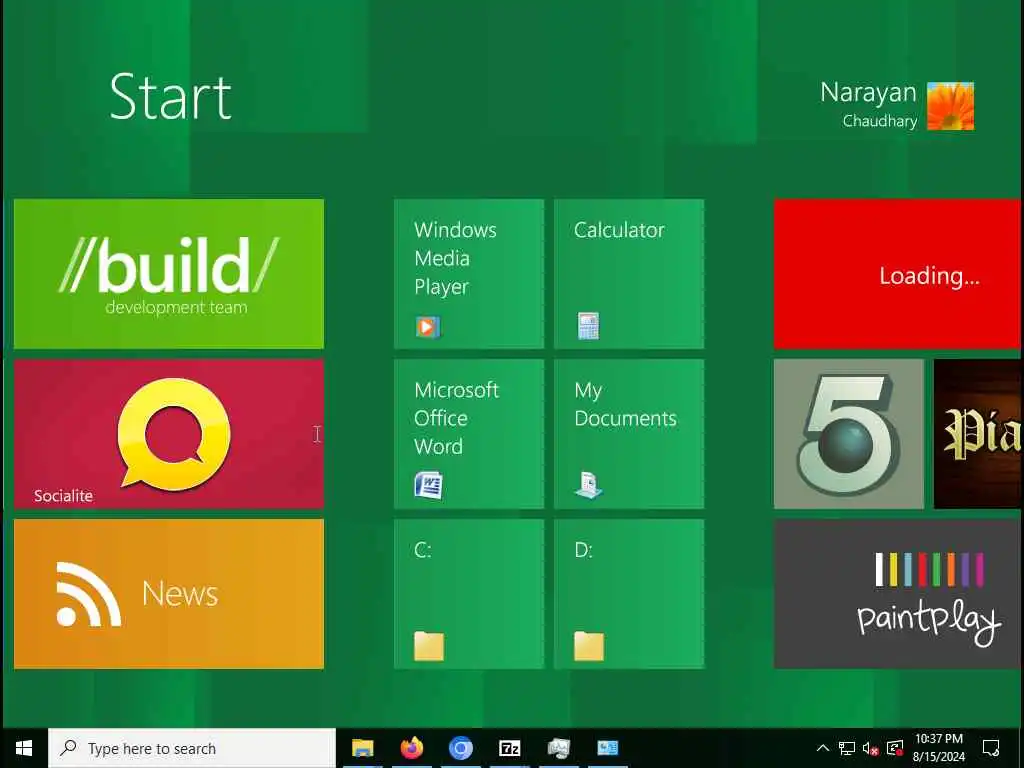The width and height of the screenshot is (1024, 768).
Task: Open the blue window taskbar app
Action: point(607,748)
